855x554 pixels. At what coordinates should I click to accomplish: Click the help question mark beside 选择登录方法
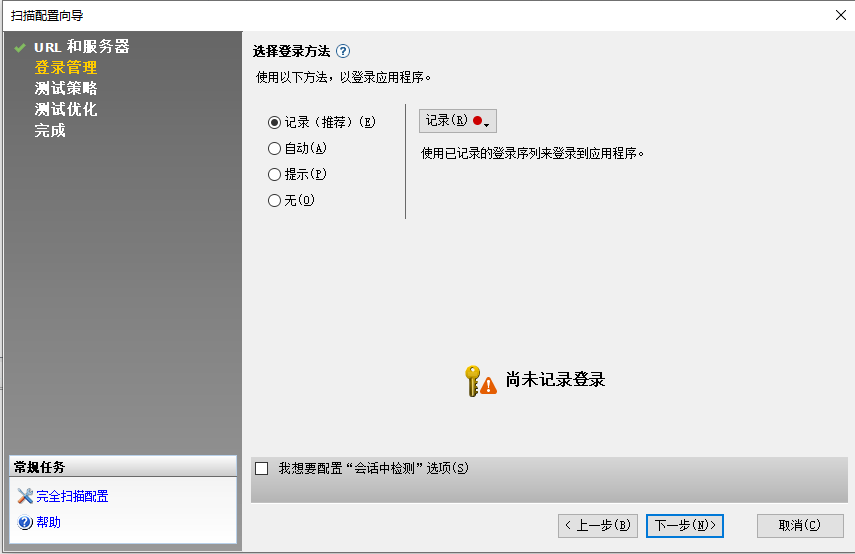click(x=343, y=51)
